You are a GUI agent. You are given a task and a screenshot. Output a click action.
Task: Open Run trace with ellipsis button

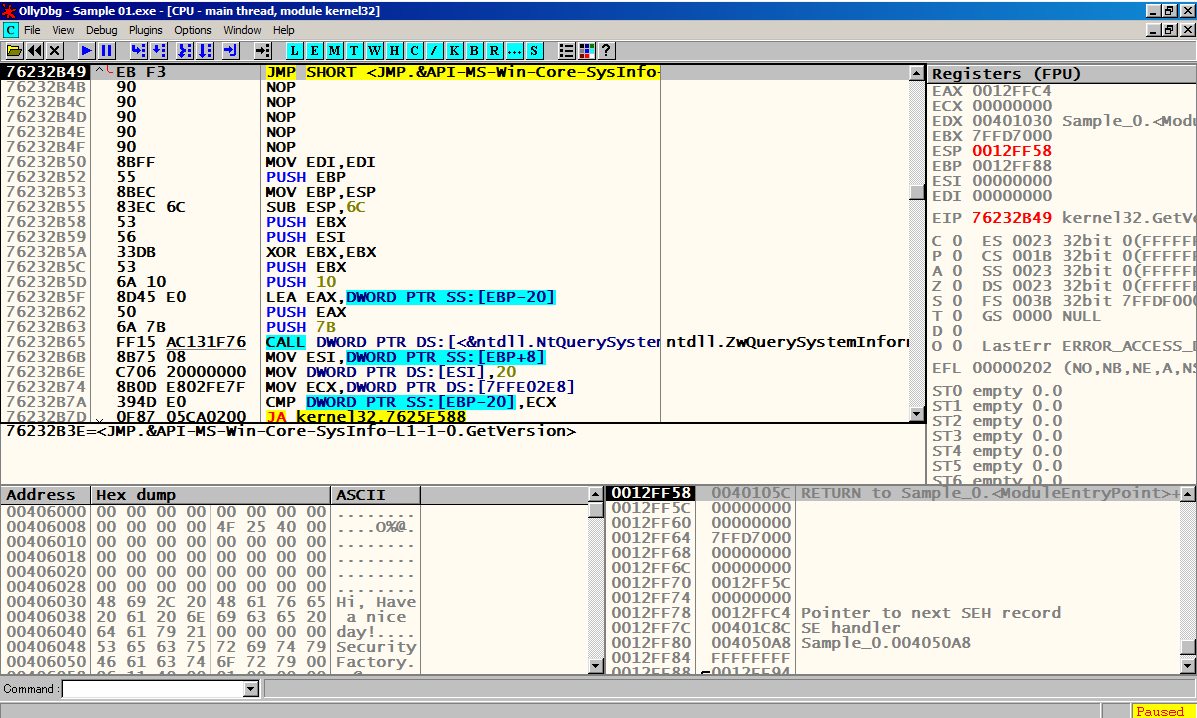(514, 50)
